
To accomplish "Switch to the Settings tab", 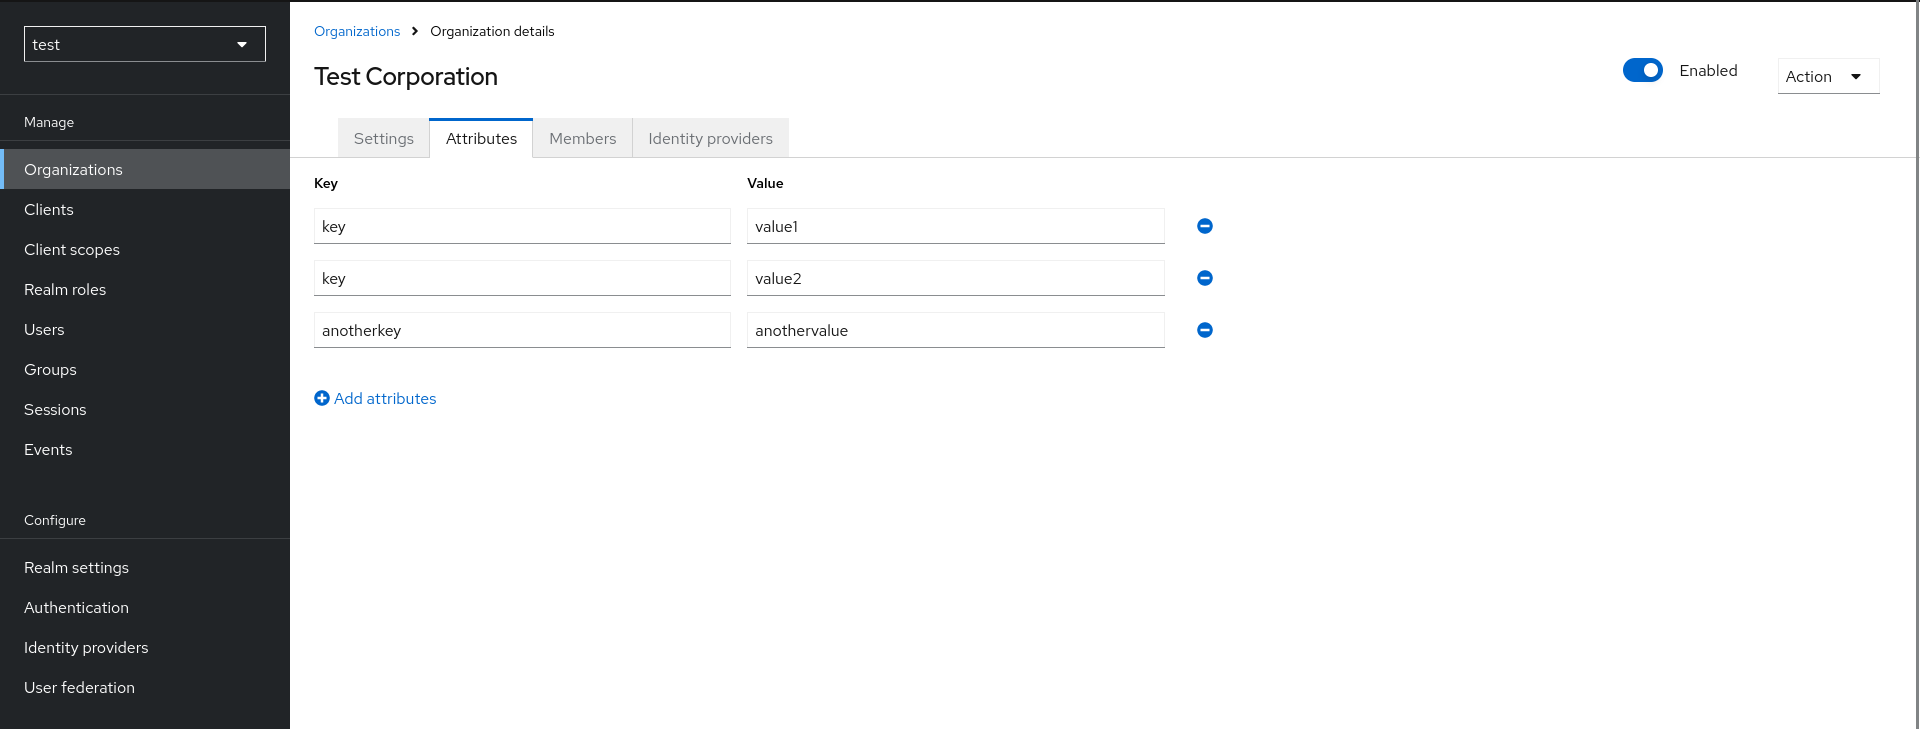I will click(383, 138).
